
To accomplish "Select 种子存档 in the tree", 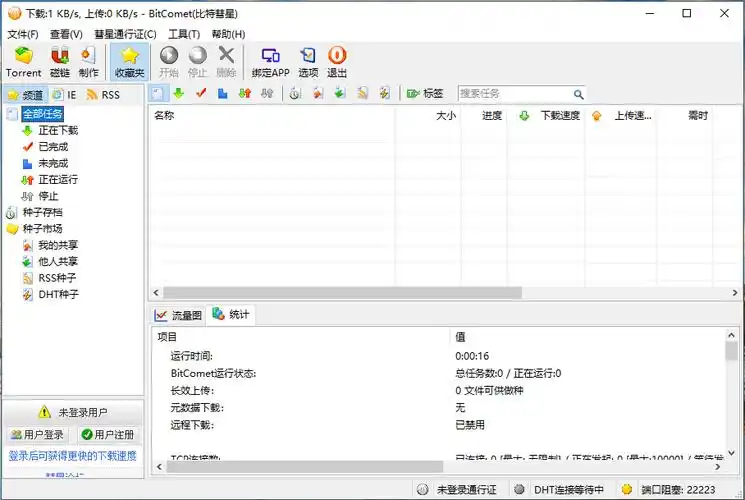I will point(42,212).
